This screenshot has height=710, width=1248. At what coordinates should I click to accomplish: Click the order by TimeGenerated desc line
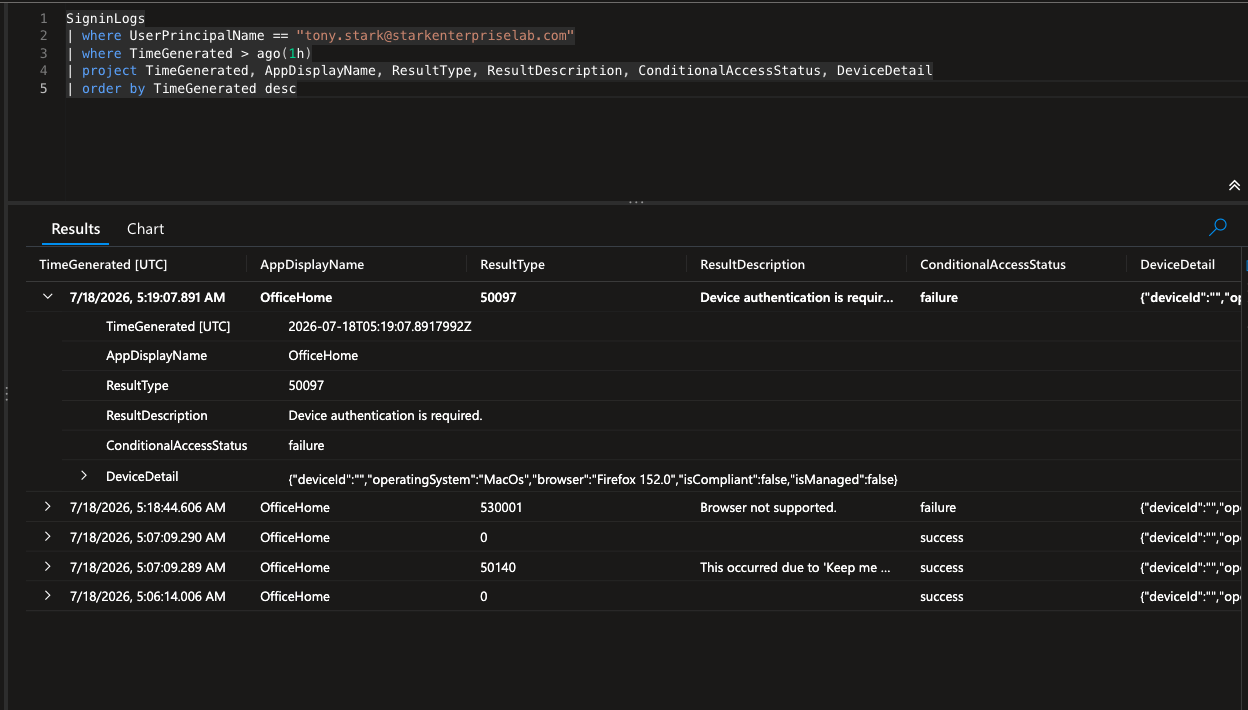[181, 88]
